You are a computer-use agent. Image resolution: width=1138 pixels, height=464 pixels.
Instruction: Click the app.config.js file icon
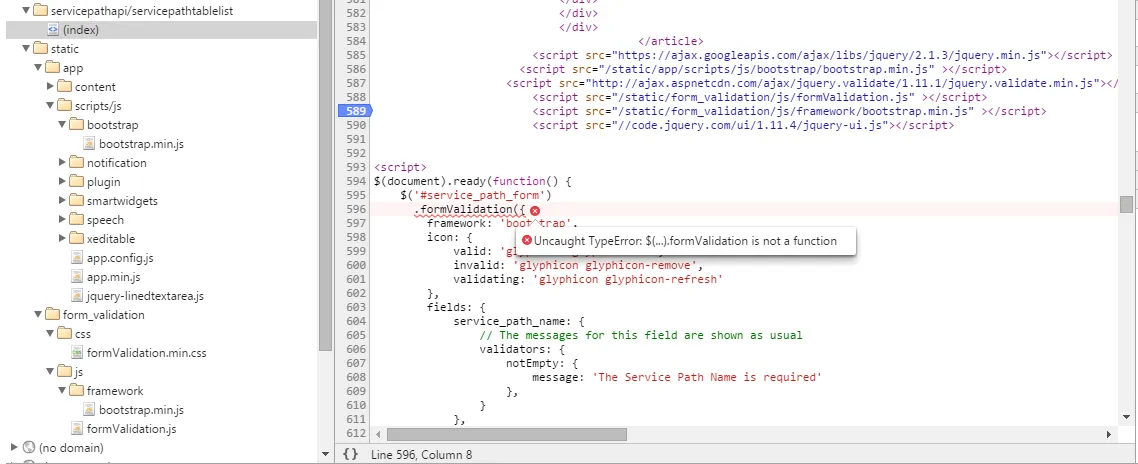click(x=77, y=258)
